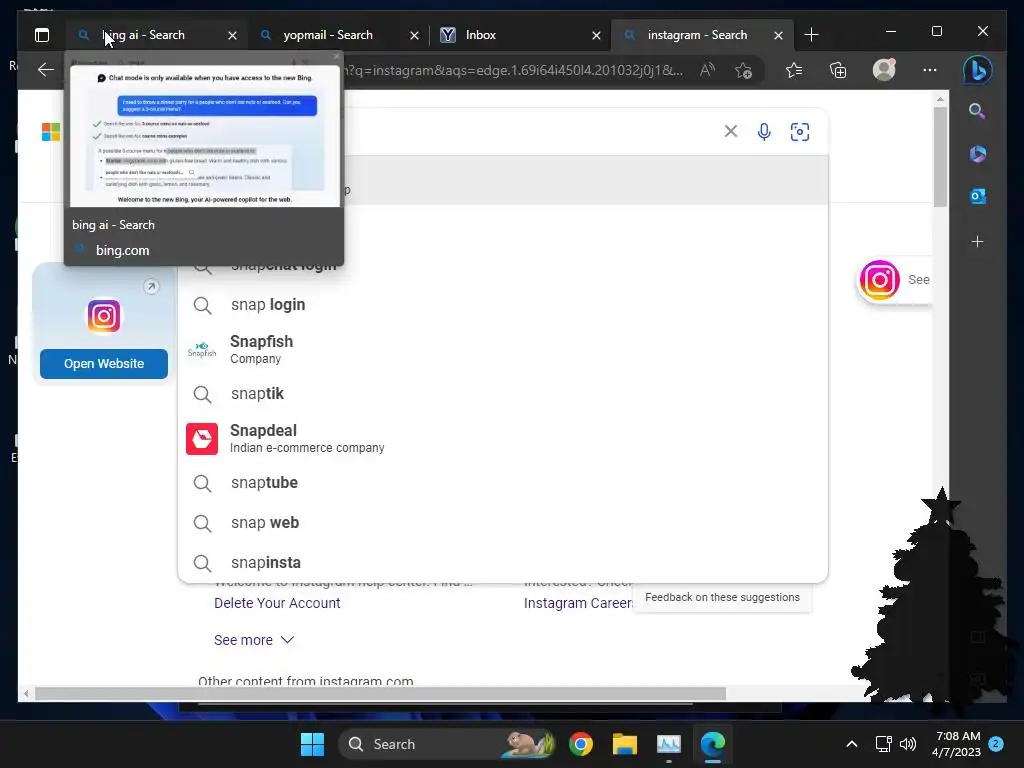
Task: Pick the Snapdeal suggestion
Action: pyautogui.click(x=503, y=438)
